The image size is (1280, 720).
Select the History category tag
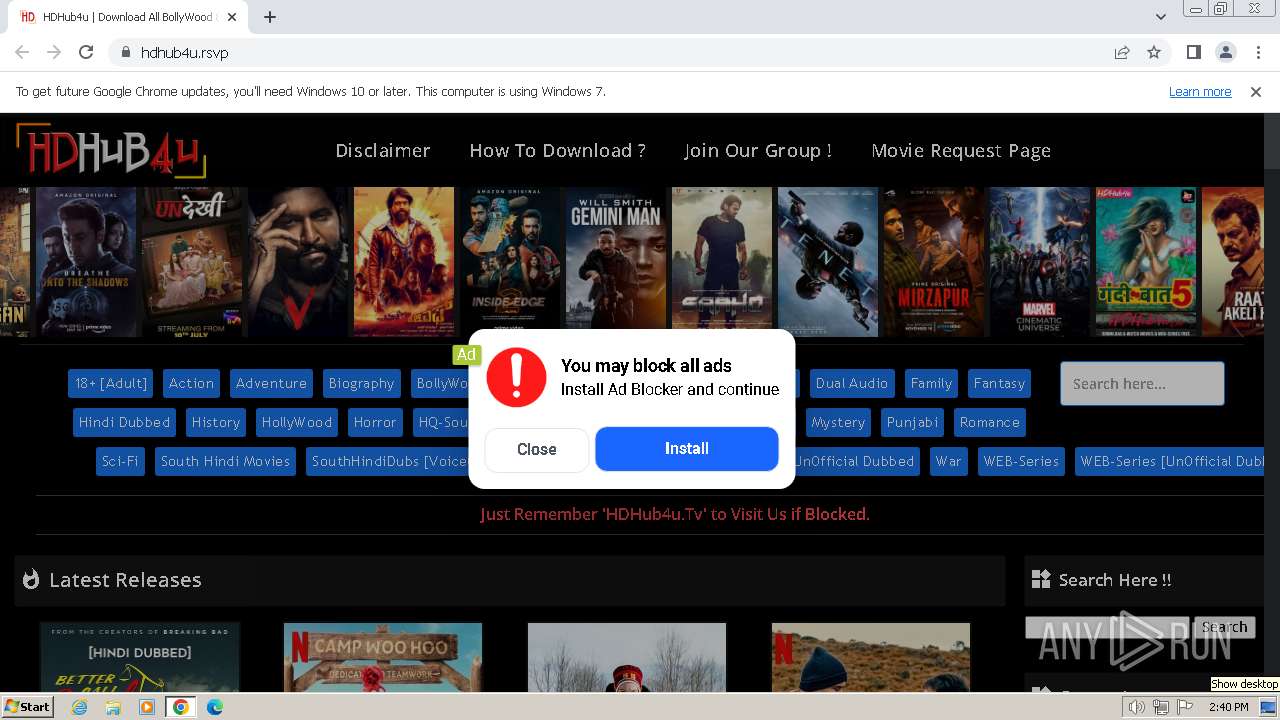tap(216, 422)
